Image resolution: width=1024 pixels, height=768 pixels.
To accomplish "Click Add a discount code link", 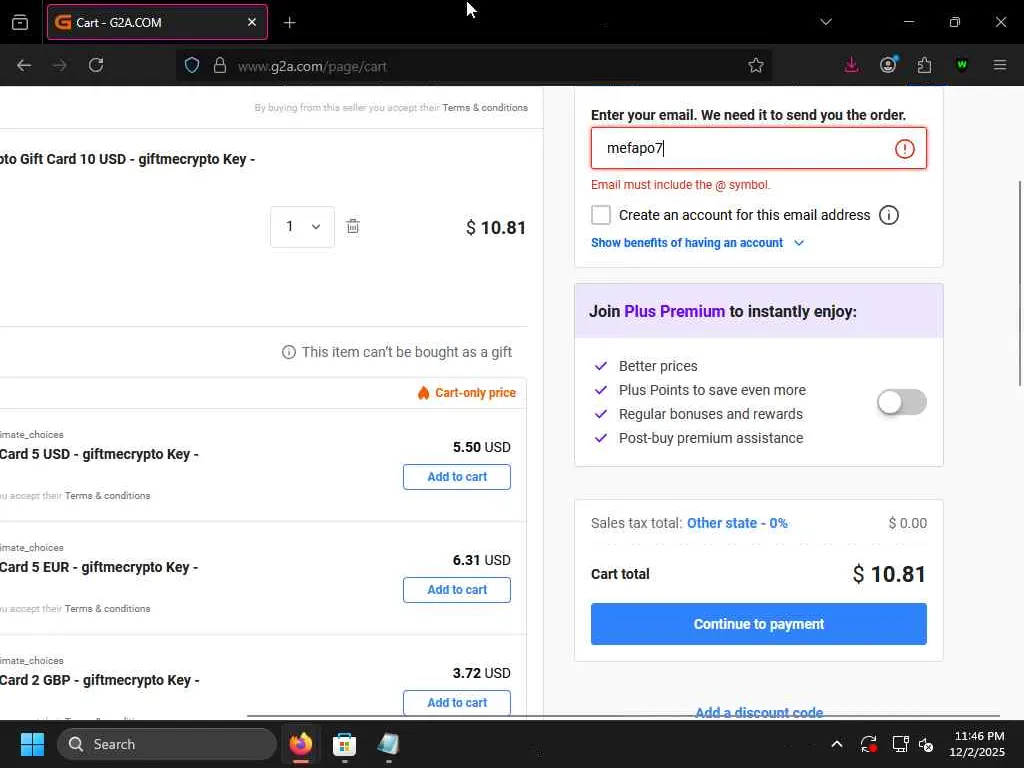I will [x=759, y=712].
